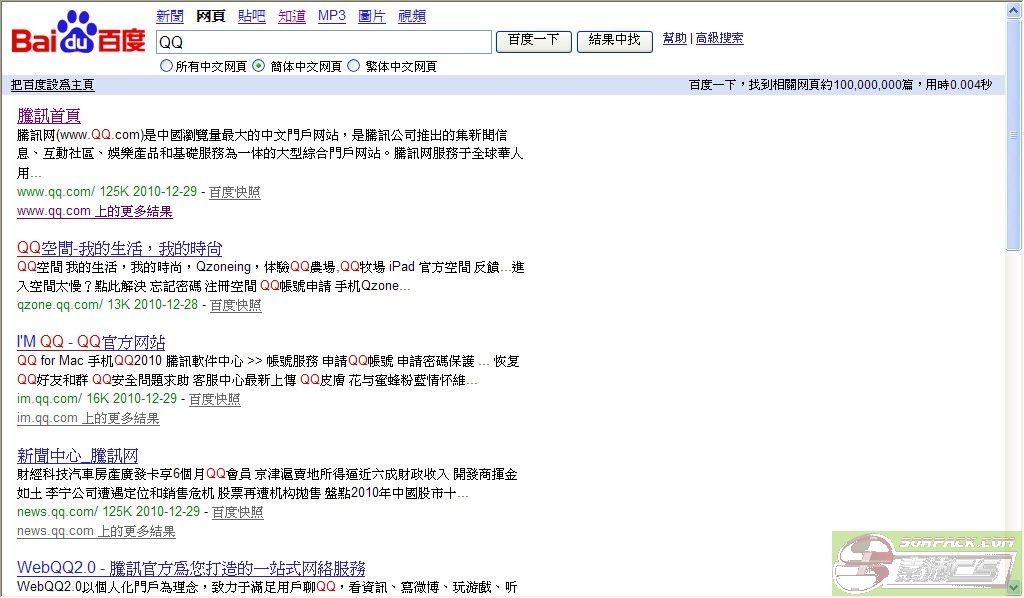View 百度快照 for qzone.qq.com result
The width and height of the screenshot is (1024, 598).
(236, 305)
